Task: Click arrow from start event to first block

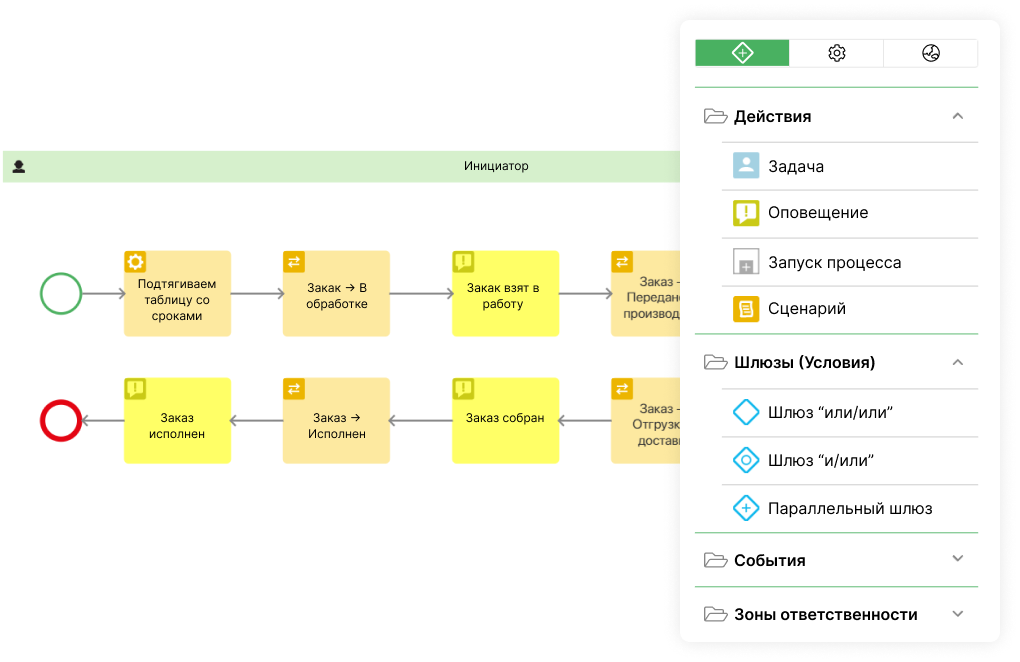Action: (103, 293)
